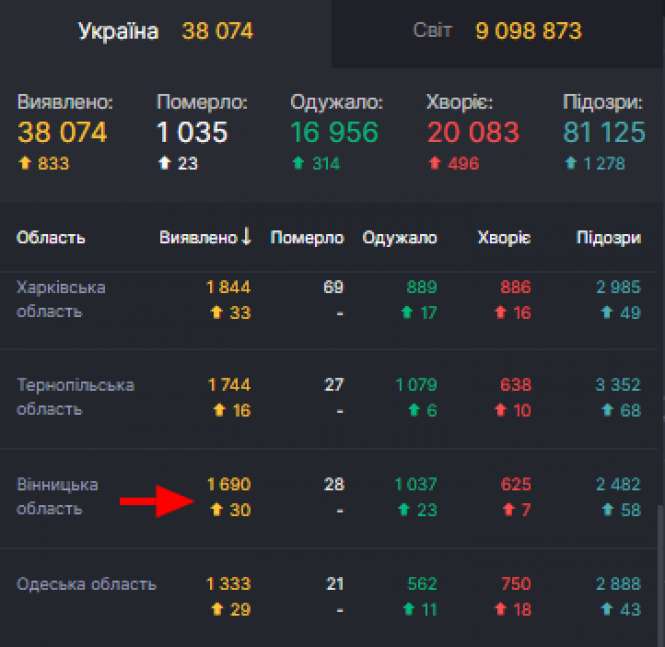Screen dimensions: 665x647
Task: Sort table by Померло column
Action: click(x=307, y=238)
